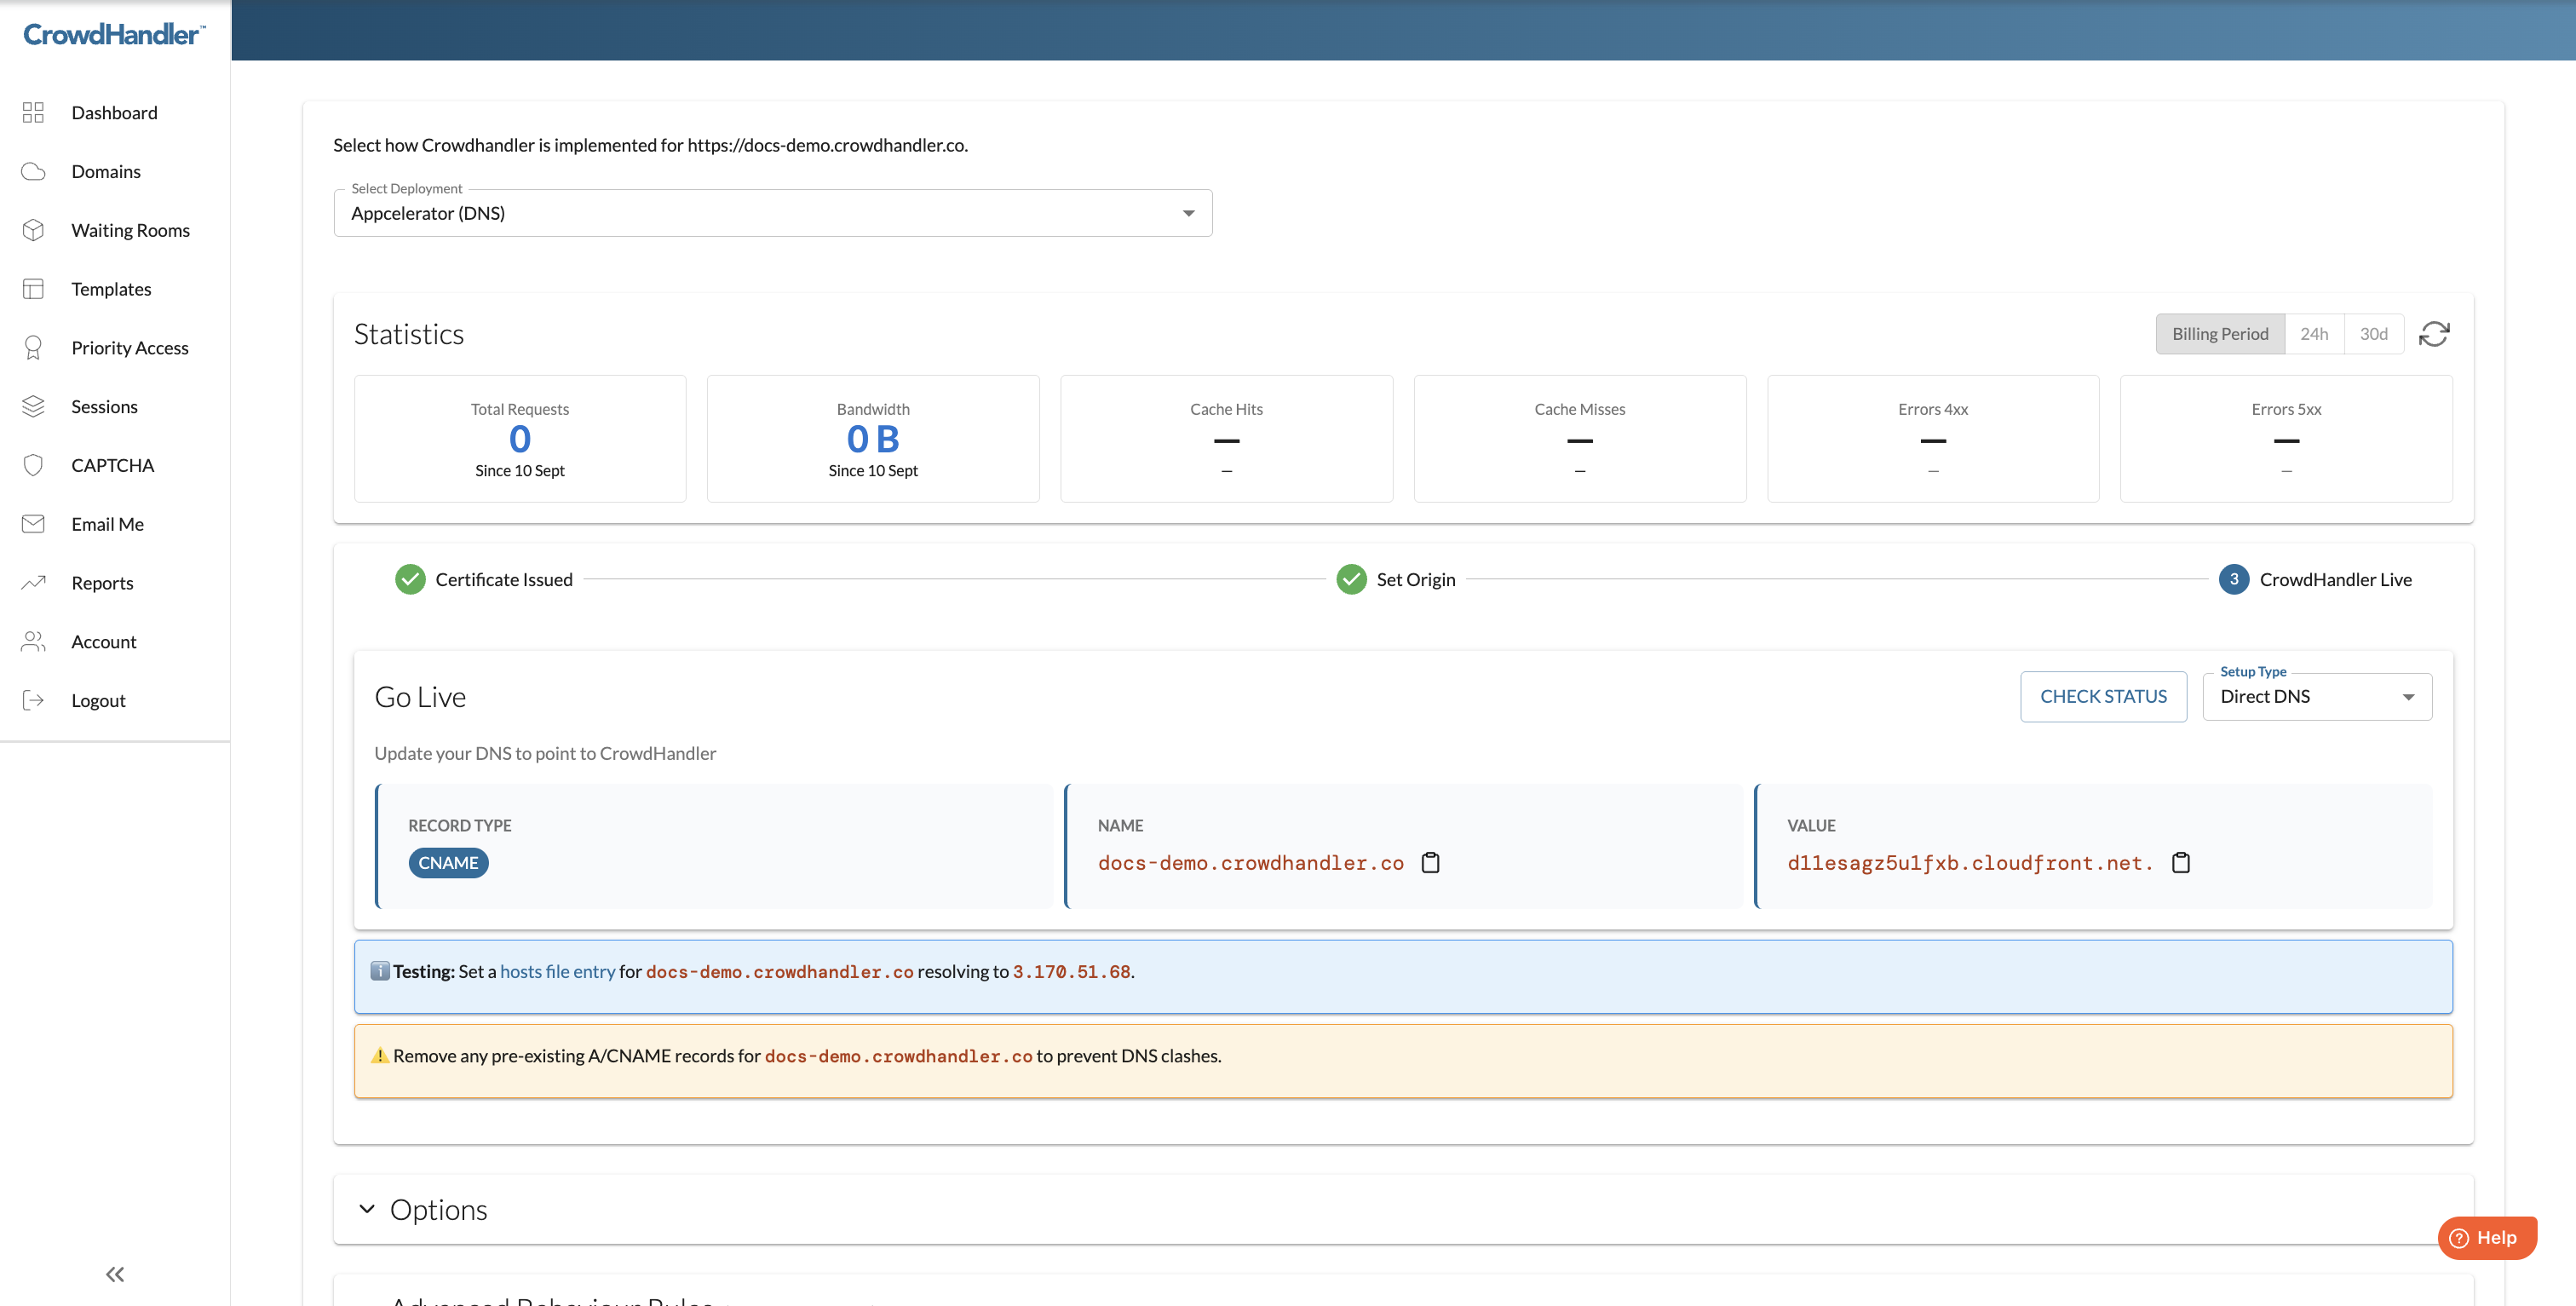Copy the cloudfront.net VALUE record
Image resolution: width=2576 pixels, height=1306 pixels.
click(2181, 862)
